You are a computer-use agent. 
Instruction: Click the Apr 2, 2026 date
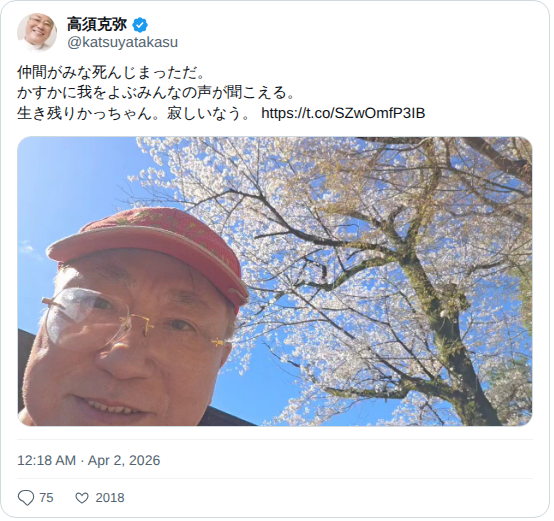tap(124, 460)
